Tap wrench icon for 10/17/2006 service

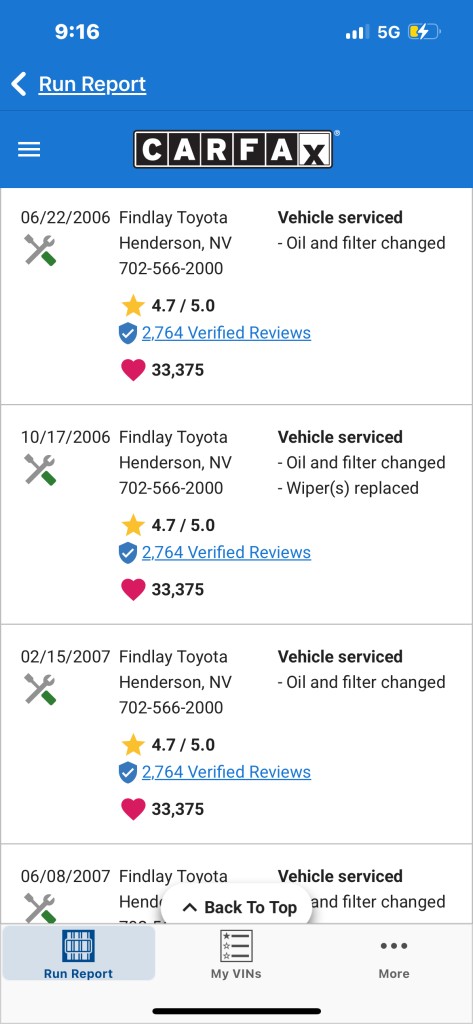pos(40,469)
